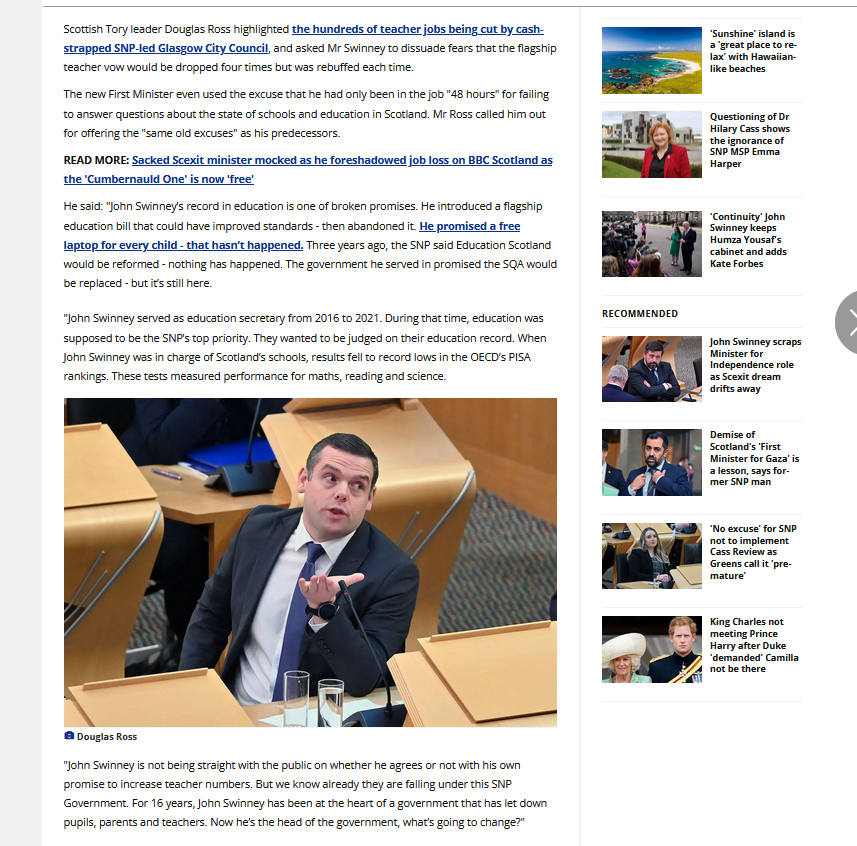857x846 pixels.
Task: Click the paragraph 'John Swinney is not being straight'
Action: [305, 794]
